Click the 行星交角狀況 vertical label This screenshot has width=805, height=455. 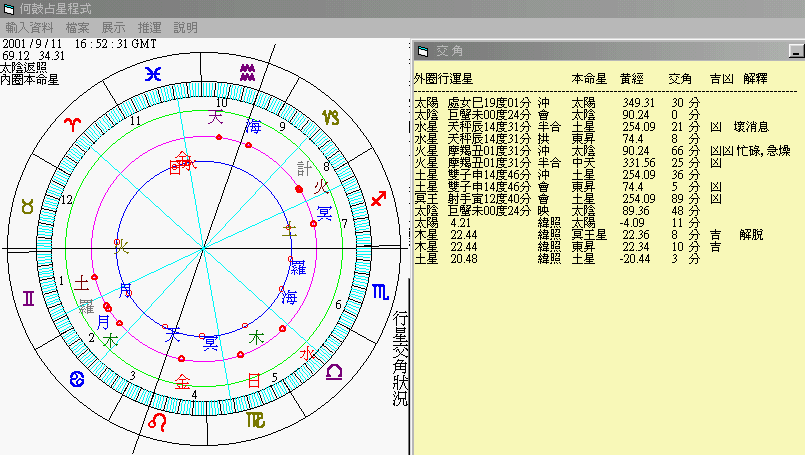[x=400, y=358]
